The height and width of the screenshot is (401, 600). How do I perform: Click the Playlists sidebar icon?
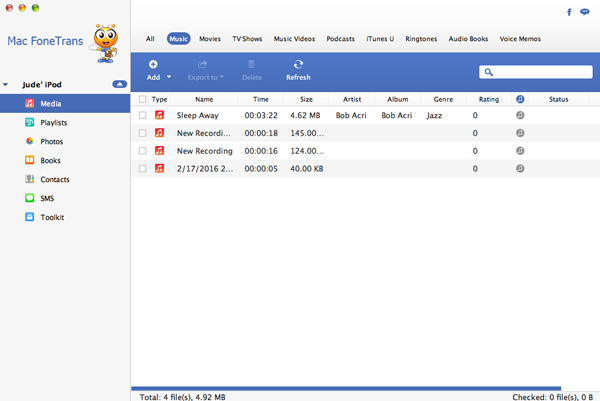click(29, 122)
